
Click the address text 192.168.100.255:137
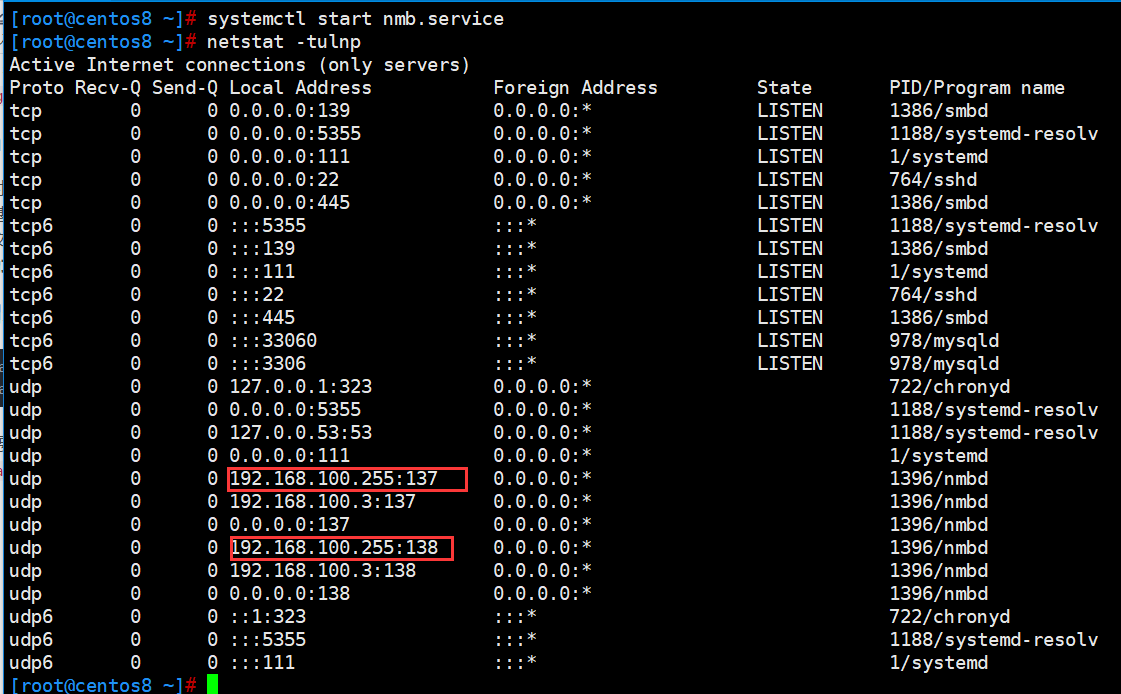point(333,478)
